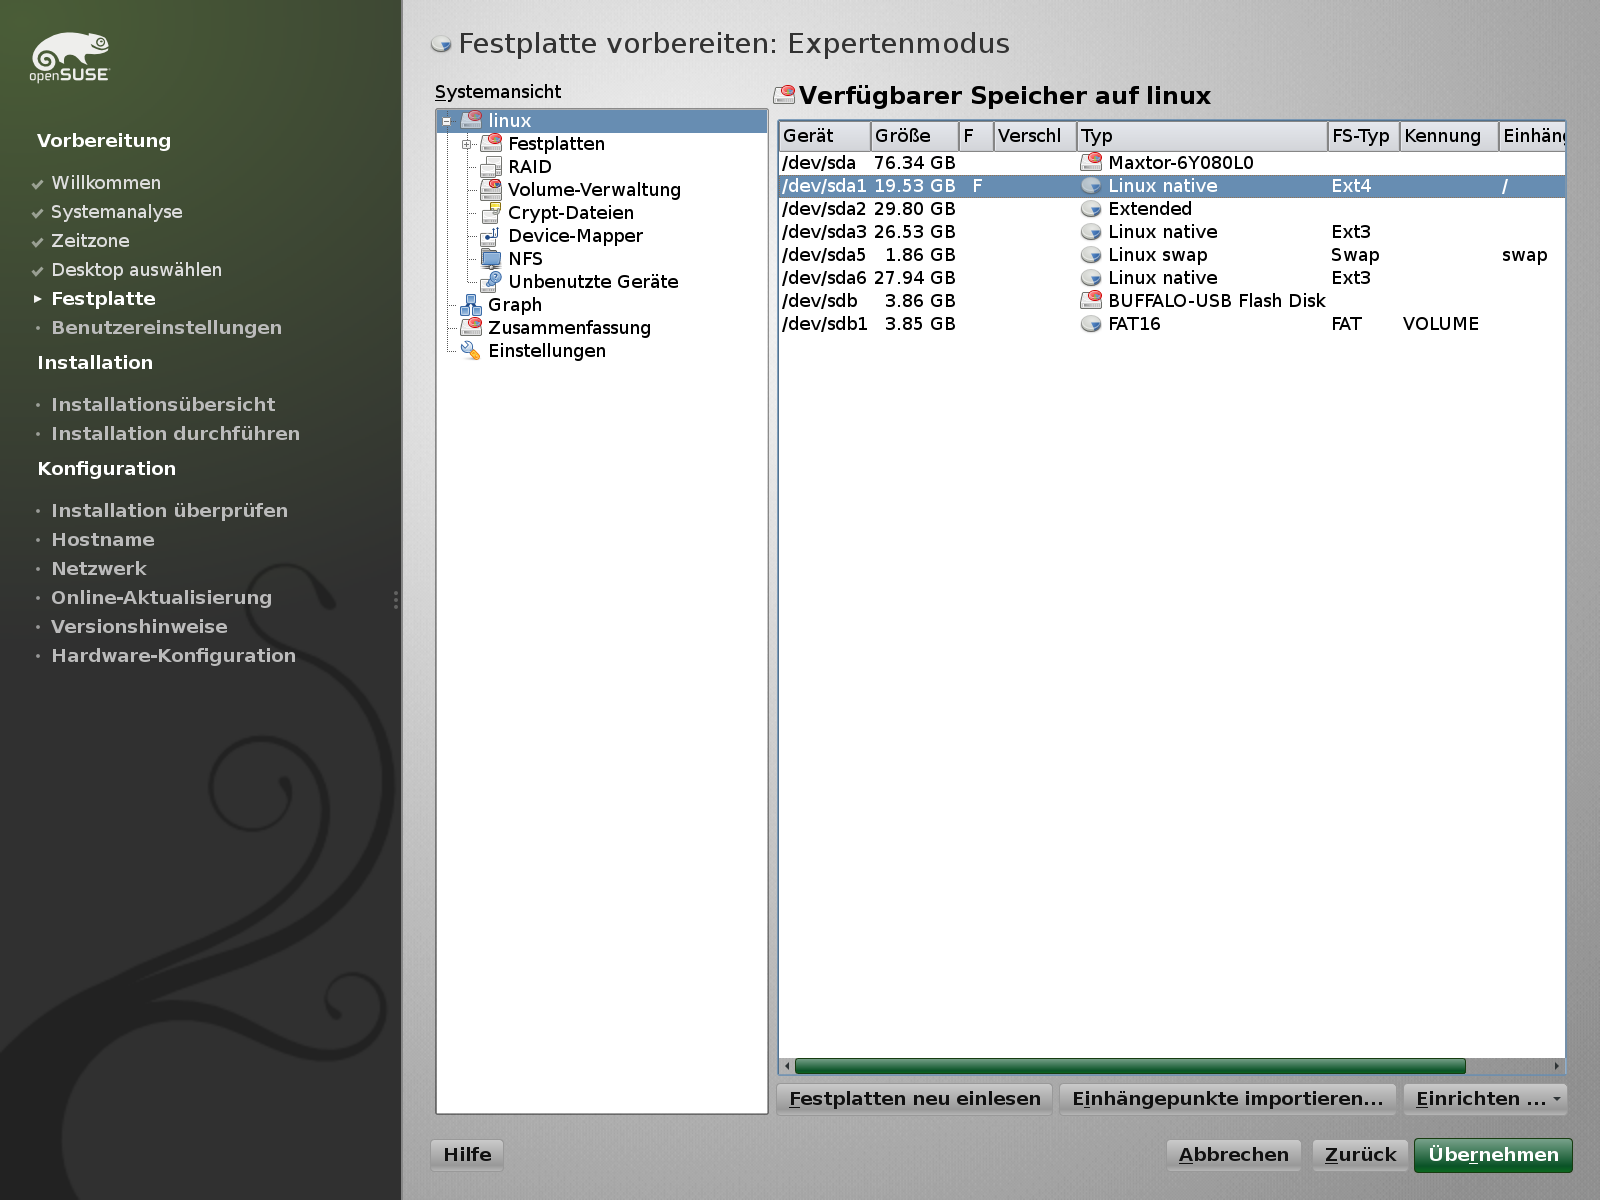Click Einhängepunkte importieren button
Image resolution: width=1600 pixels, height=1200 pixels.
1228,1098
